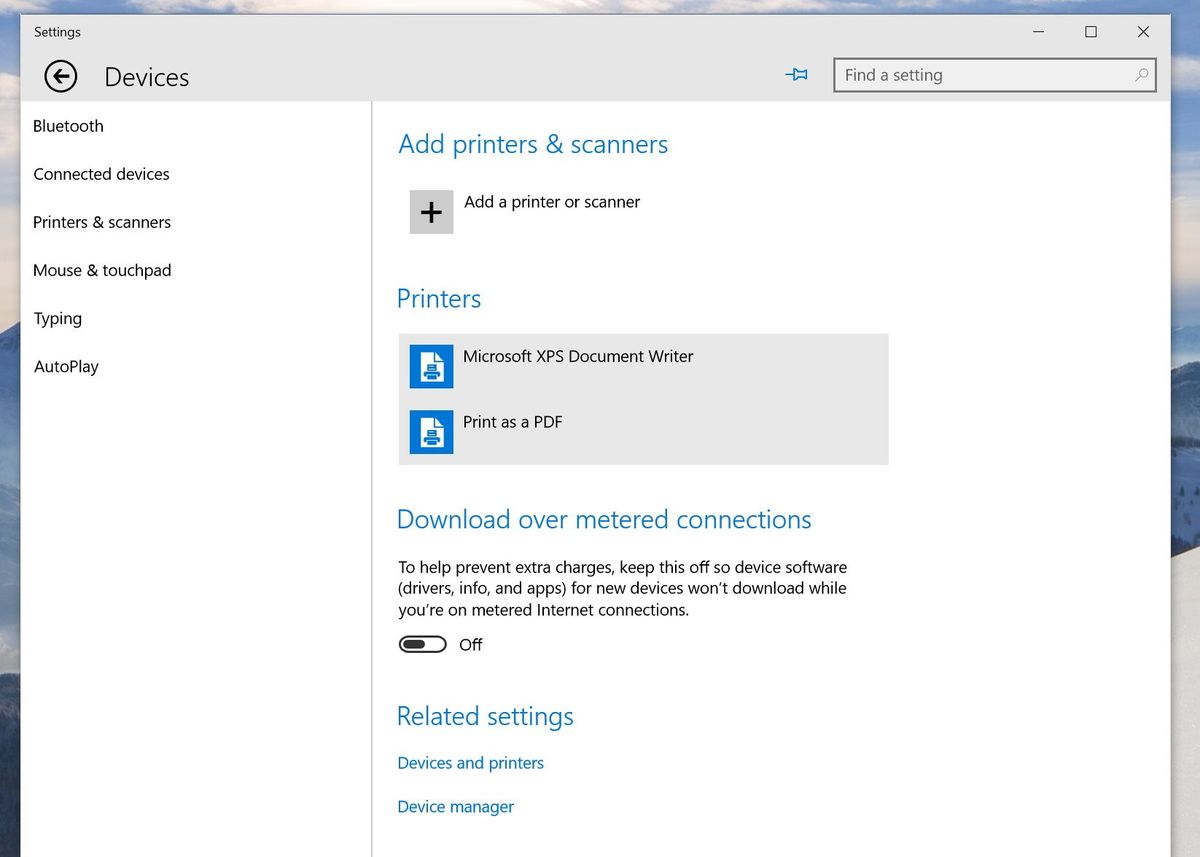Select Microsoft XPS Document Writer from Printers list
This screenshot has width=1200, height=857.
(x=578, y=356)
